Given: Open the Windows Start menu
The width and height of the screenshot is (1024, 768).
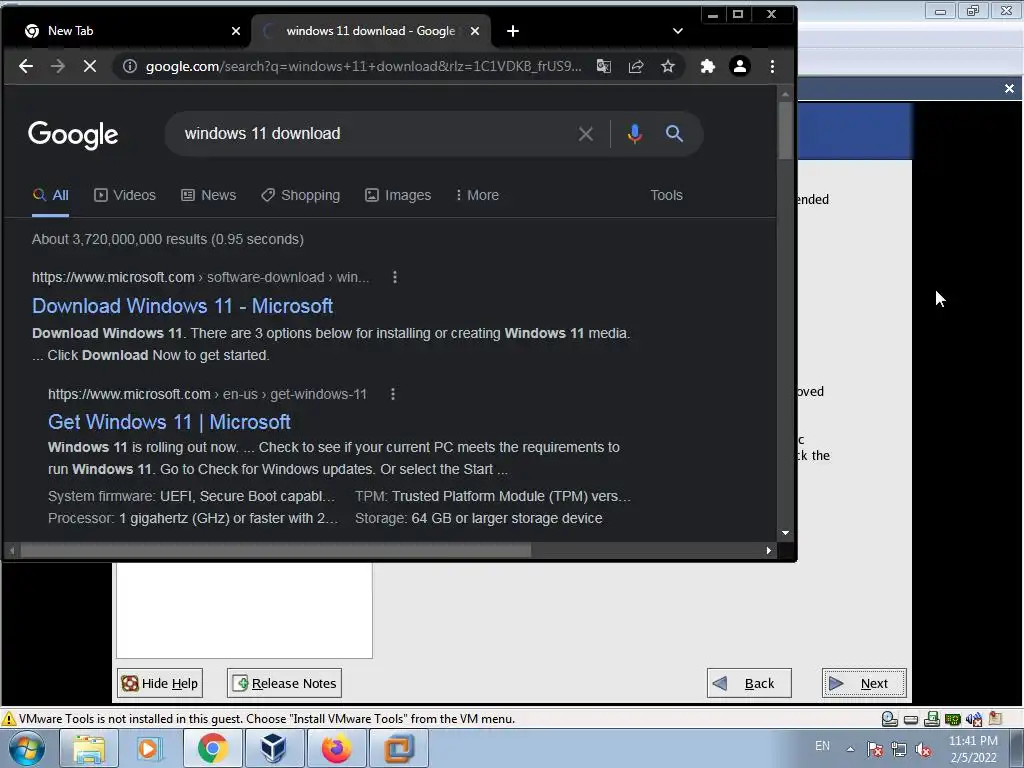Looking at the screenshot, I should click(25, 748).
